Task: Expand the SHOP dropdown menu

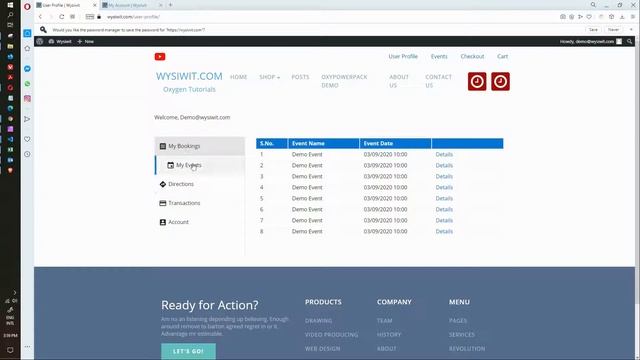Action: (269, 77)
